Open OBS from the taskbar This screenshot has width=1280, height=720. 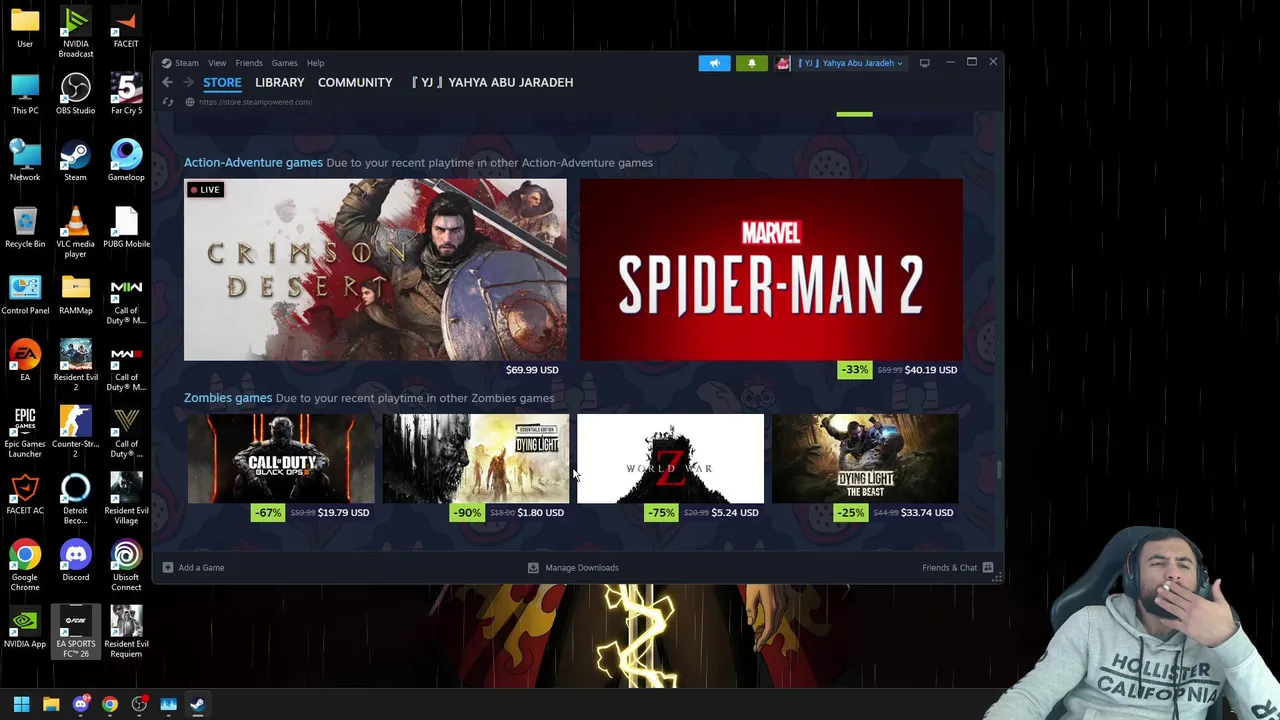(139, 705)
